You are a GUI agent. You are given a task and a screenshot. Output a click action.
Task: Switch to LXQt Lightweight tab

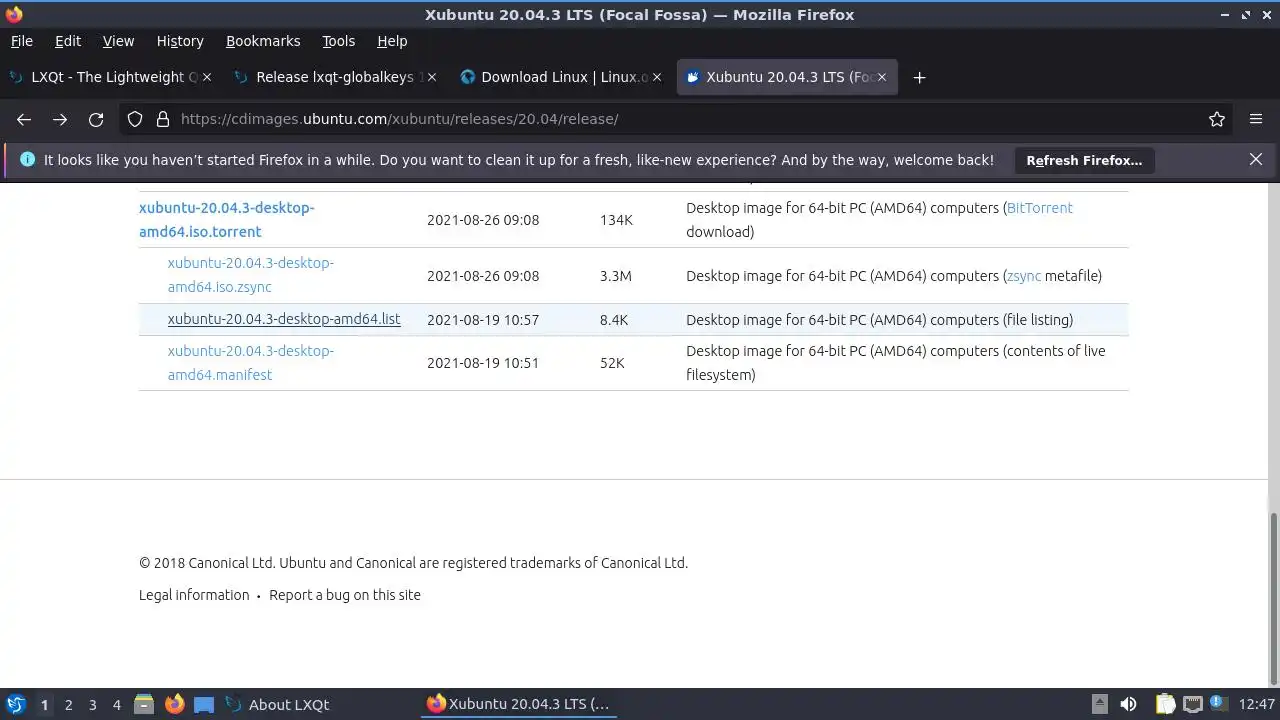tap(108, 77)
